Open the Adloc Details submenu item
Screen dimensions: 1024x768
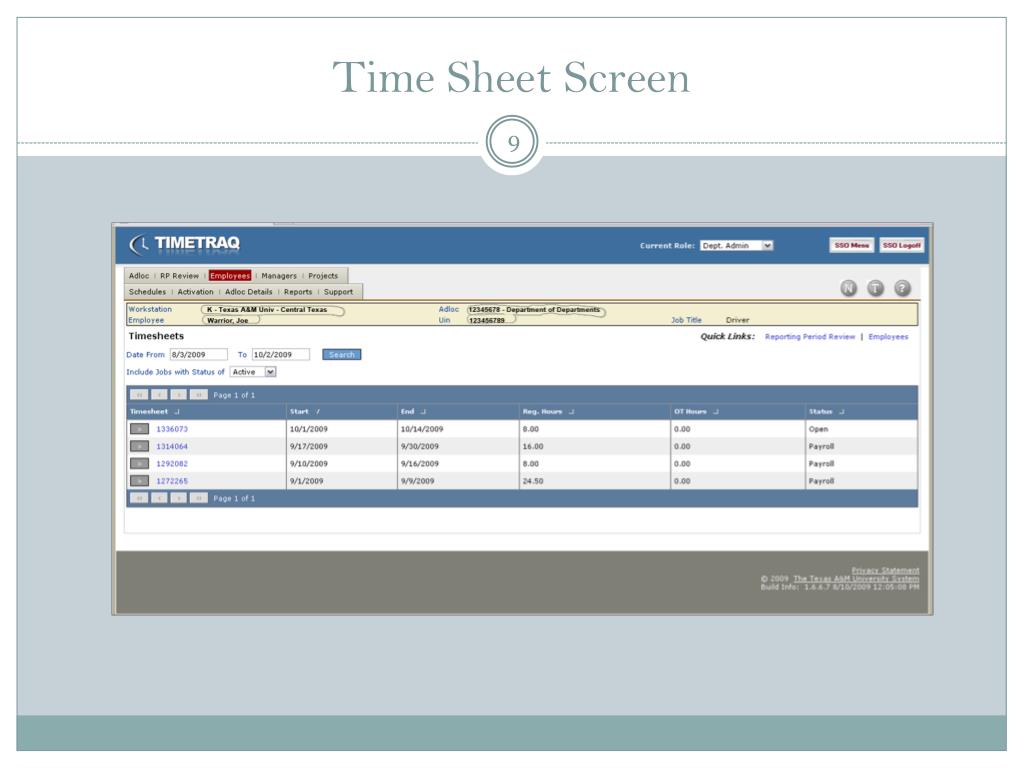248,292
